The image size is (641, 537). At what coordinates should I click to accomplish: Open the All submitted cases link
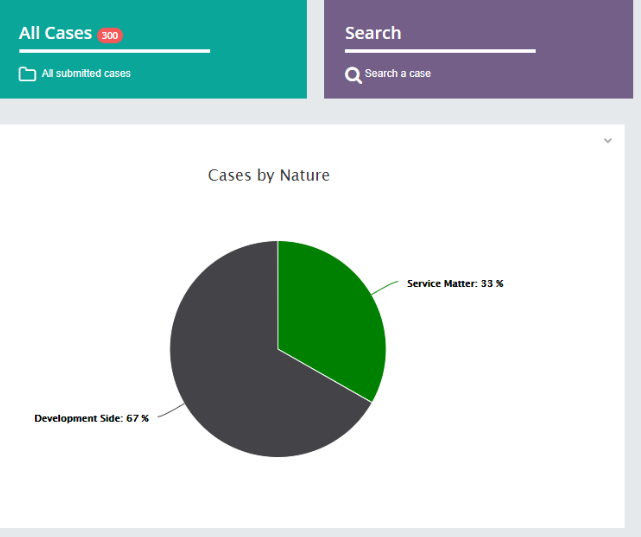tap(86, 74)
